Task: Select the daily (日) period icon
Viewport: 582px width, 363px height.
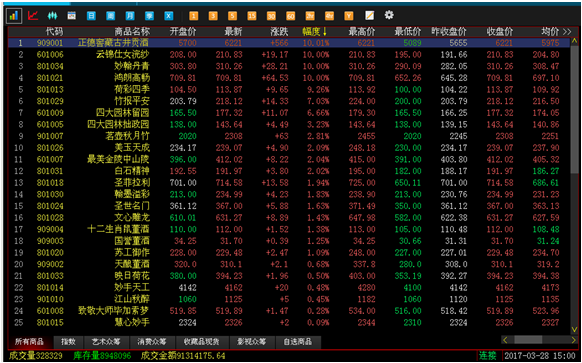Action: tap(91, 16)
